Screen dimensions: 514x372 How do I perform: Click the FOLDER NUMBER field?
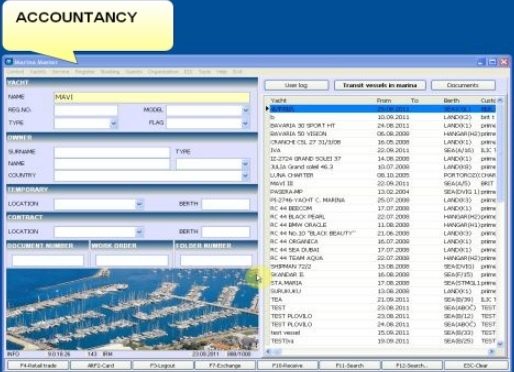pyautogui.click(x=216, y=260)
